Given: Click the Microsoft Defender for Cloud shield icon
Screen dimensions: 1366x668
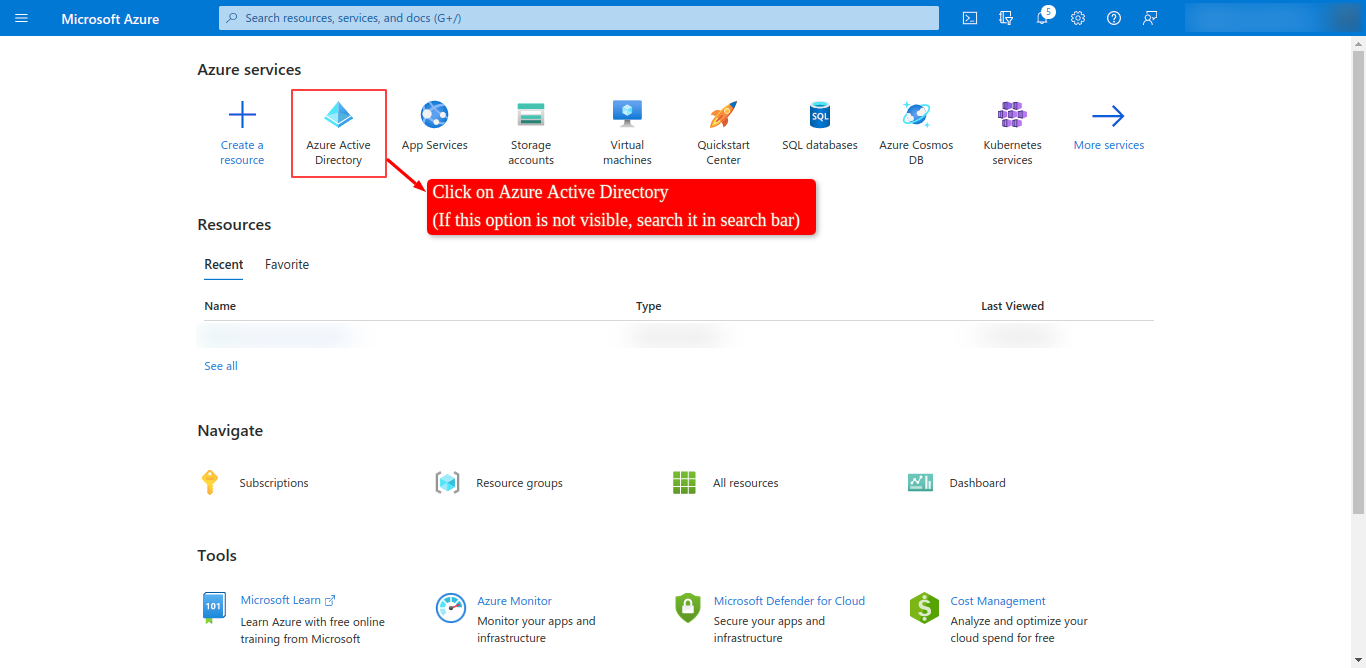Looking at the screenshot, I should tap(688, 608).
